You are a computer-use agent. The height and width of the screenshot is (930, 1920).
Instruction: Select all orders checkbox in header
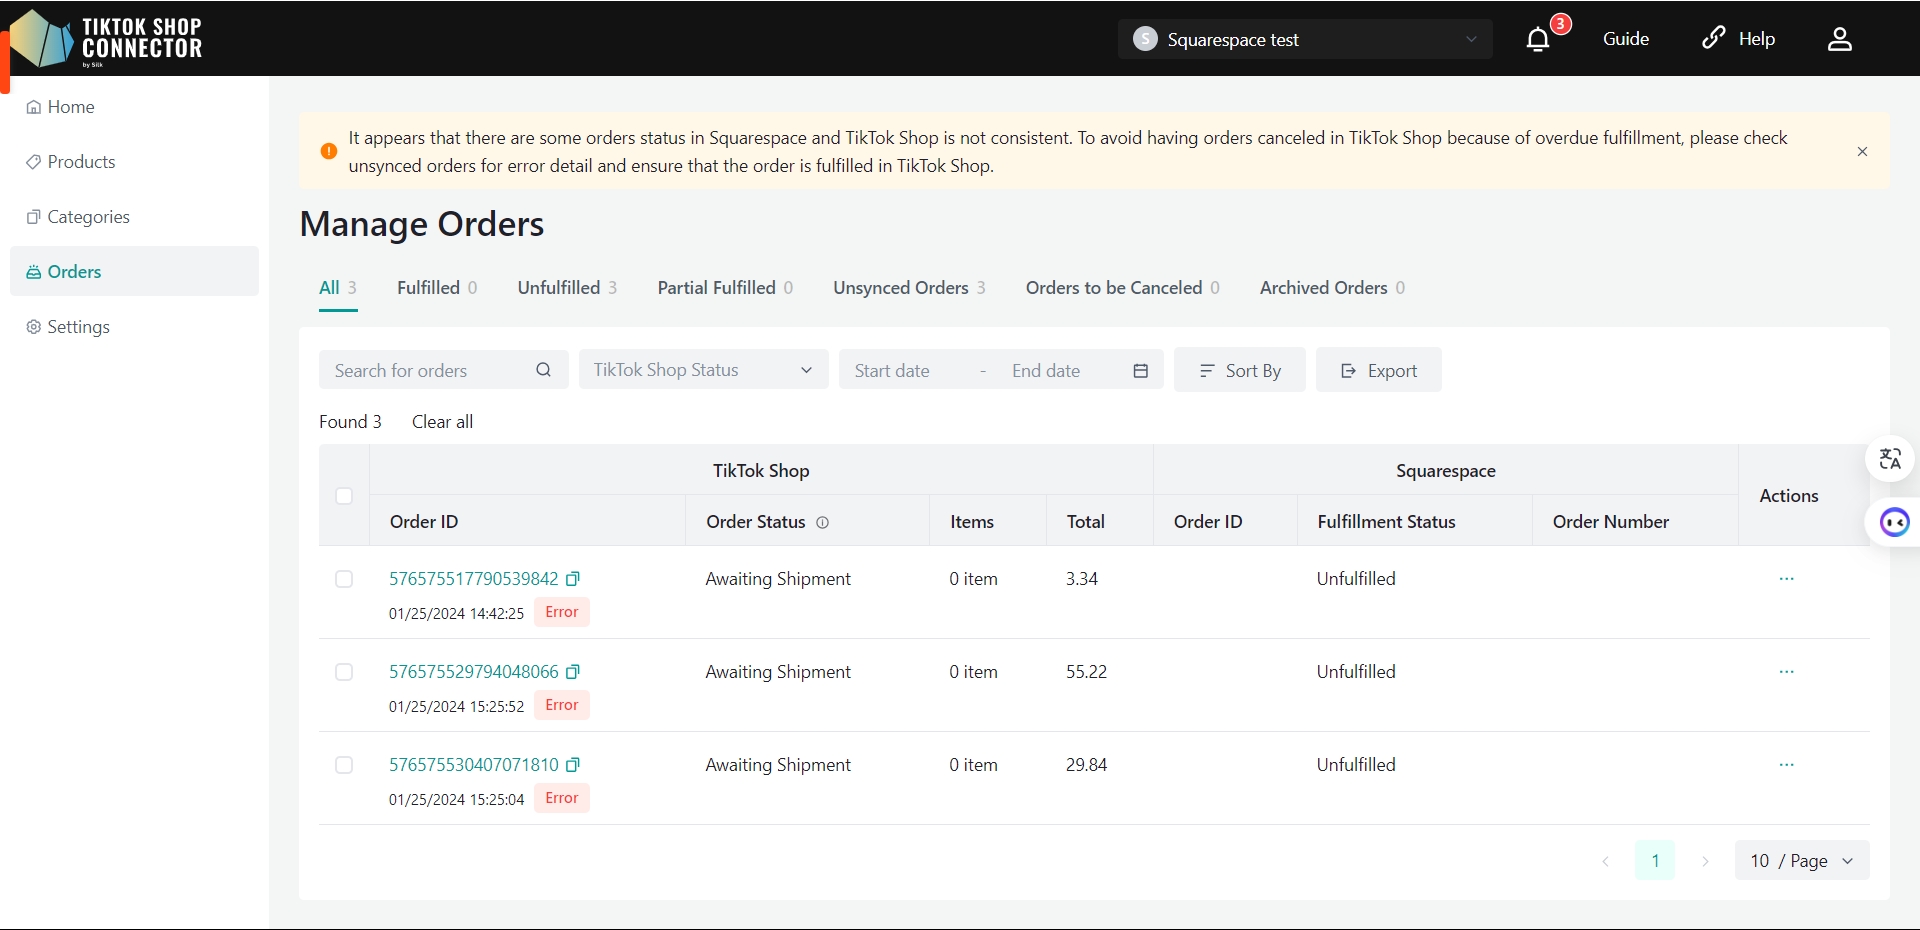coord(344,496)
